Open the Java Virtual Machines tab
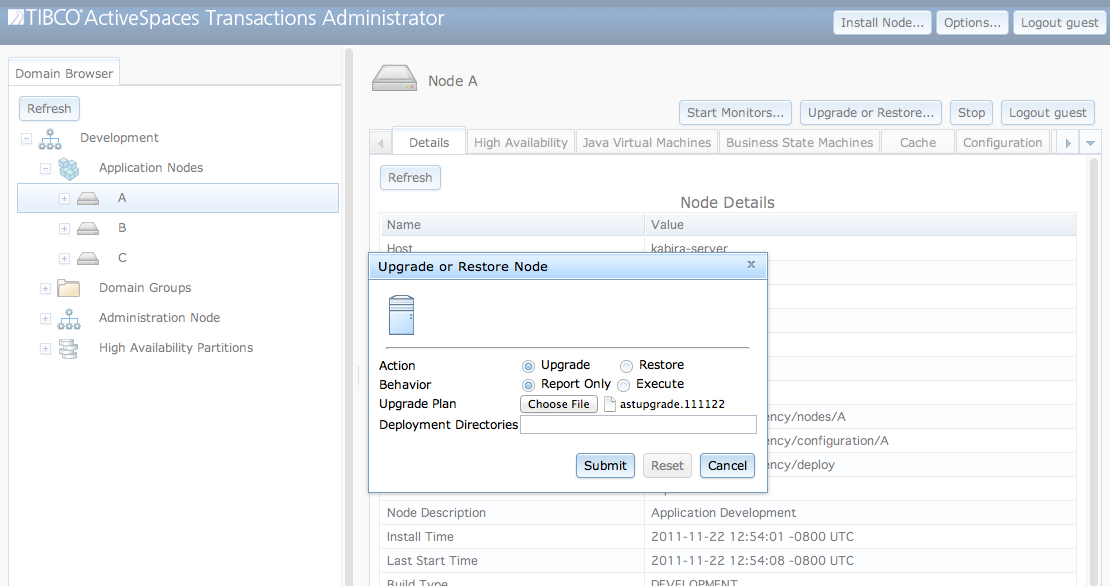This screenshot has height=586, width=1110. (647, 142)
